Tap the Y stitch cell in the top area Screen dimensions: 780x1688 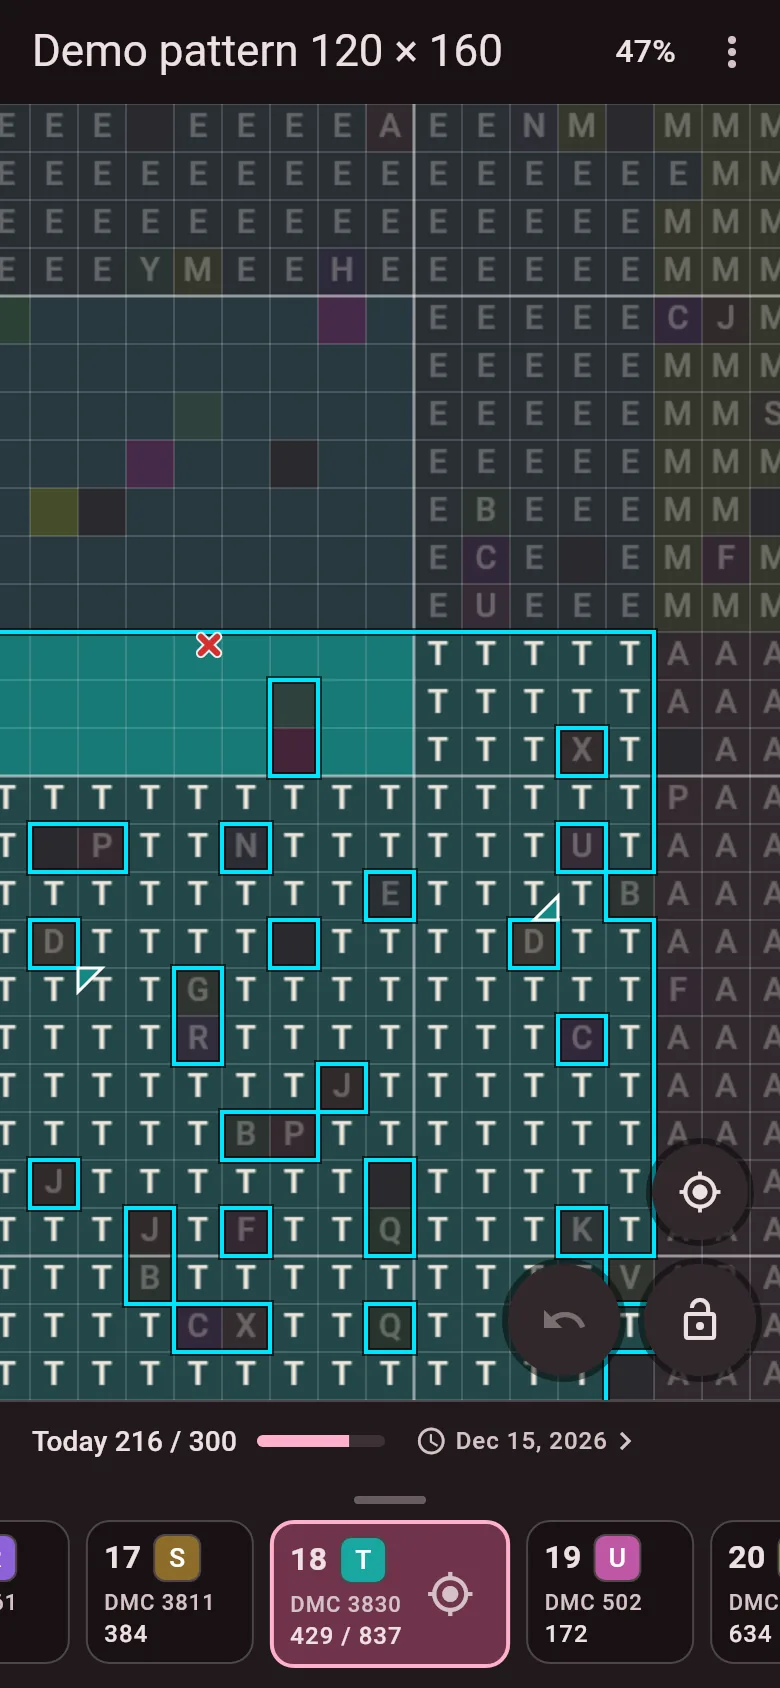pos(150,269)
